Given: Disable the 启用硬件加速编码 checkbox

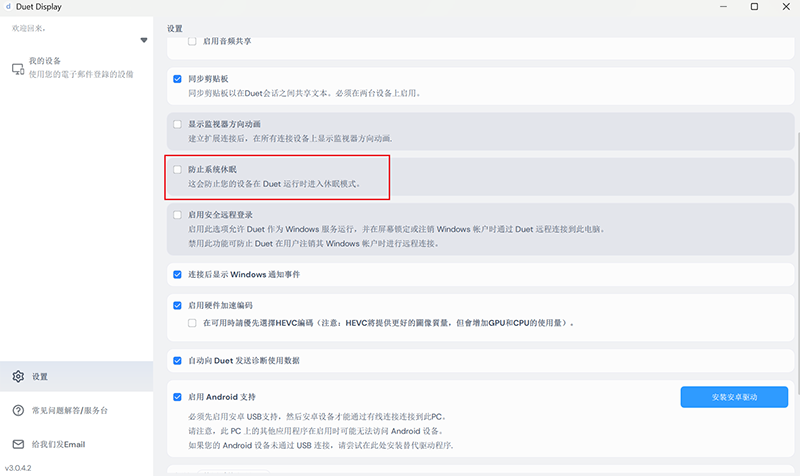Looking at the screenshot, I should (x=177, y=306).
